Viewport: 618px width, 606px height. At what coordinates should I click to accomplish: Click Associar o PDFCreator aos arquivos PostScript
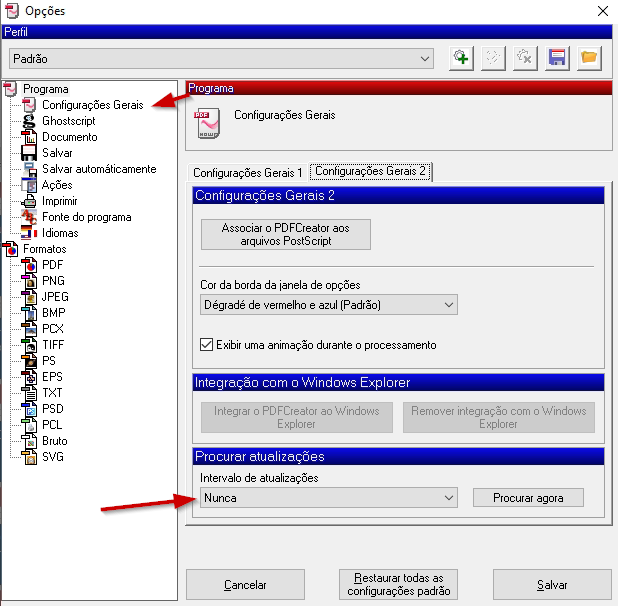point(286,234)
